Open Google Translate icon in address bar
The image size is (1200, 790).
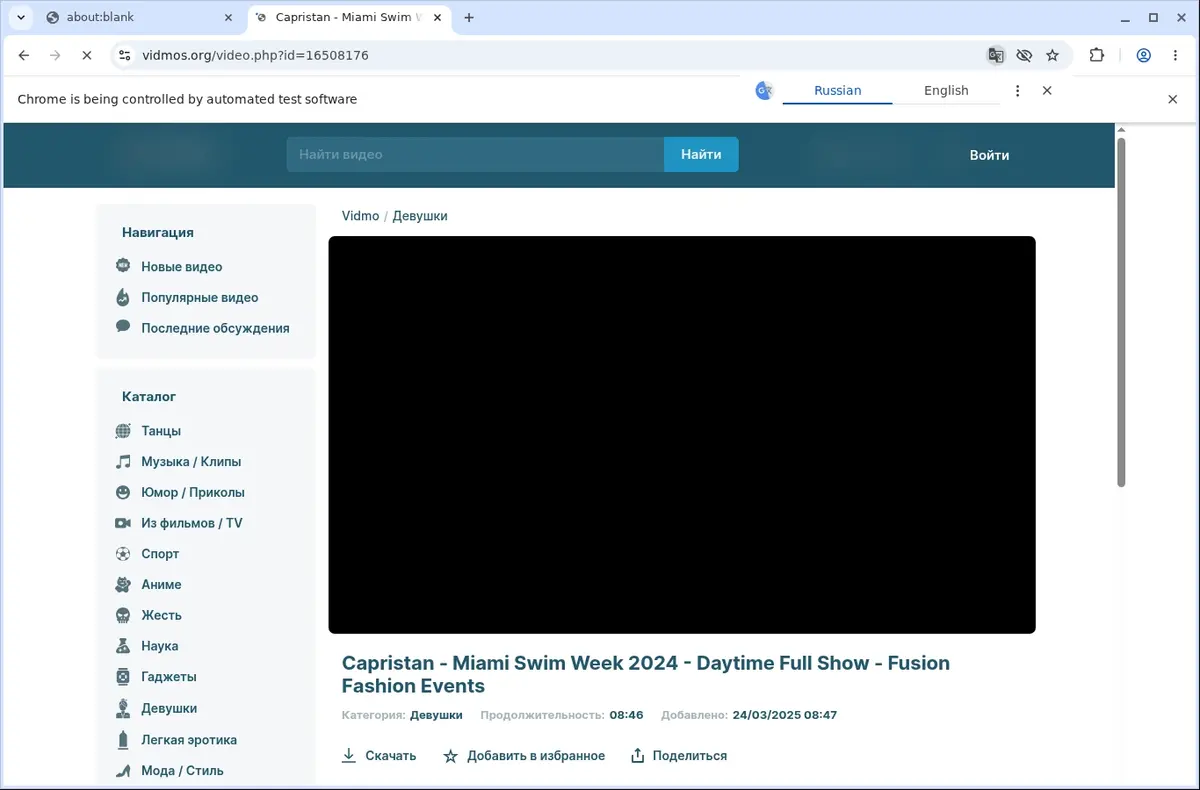point(996,55)
